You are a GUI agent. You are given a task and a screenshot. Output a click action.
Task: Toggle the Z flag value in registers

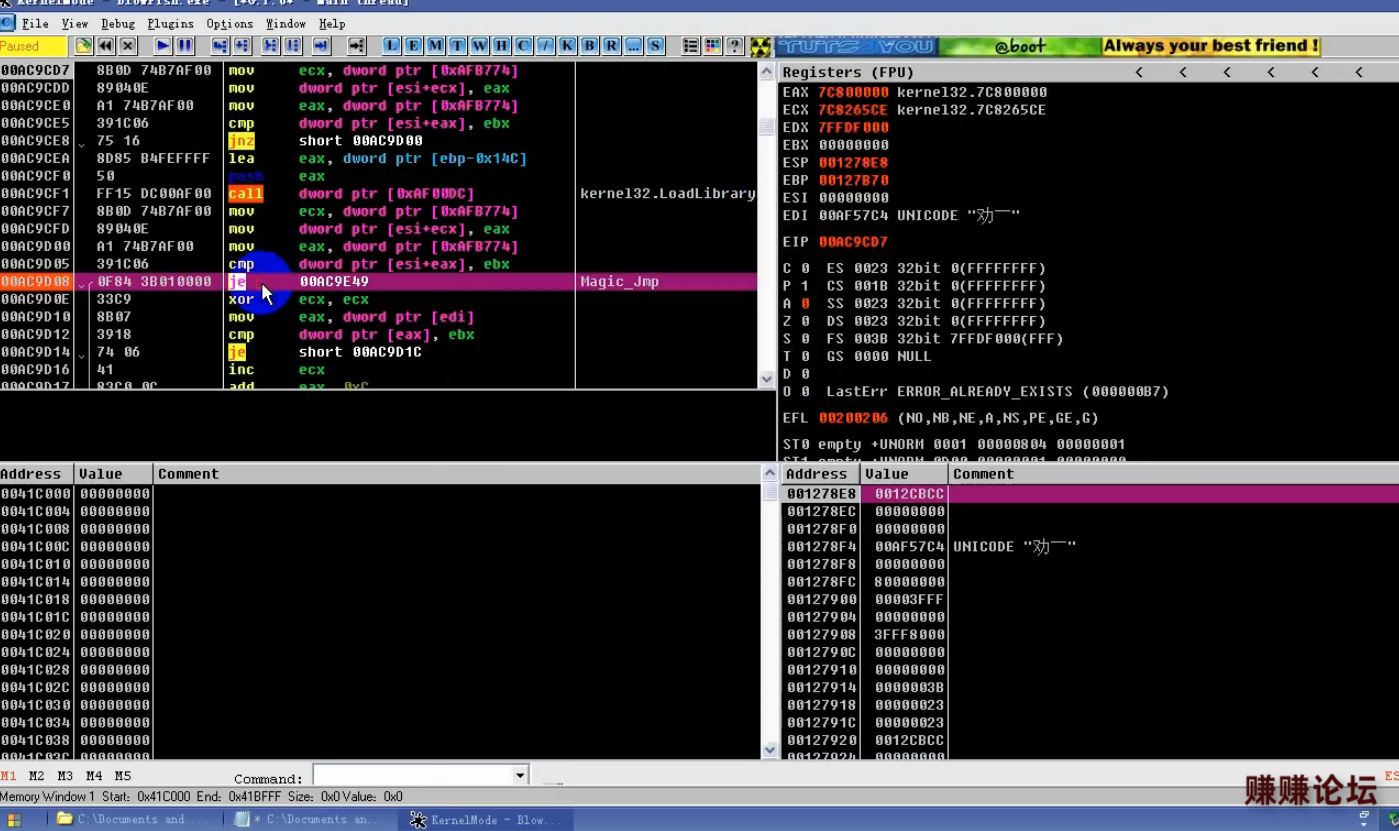[x=805, y=321]
